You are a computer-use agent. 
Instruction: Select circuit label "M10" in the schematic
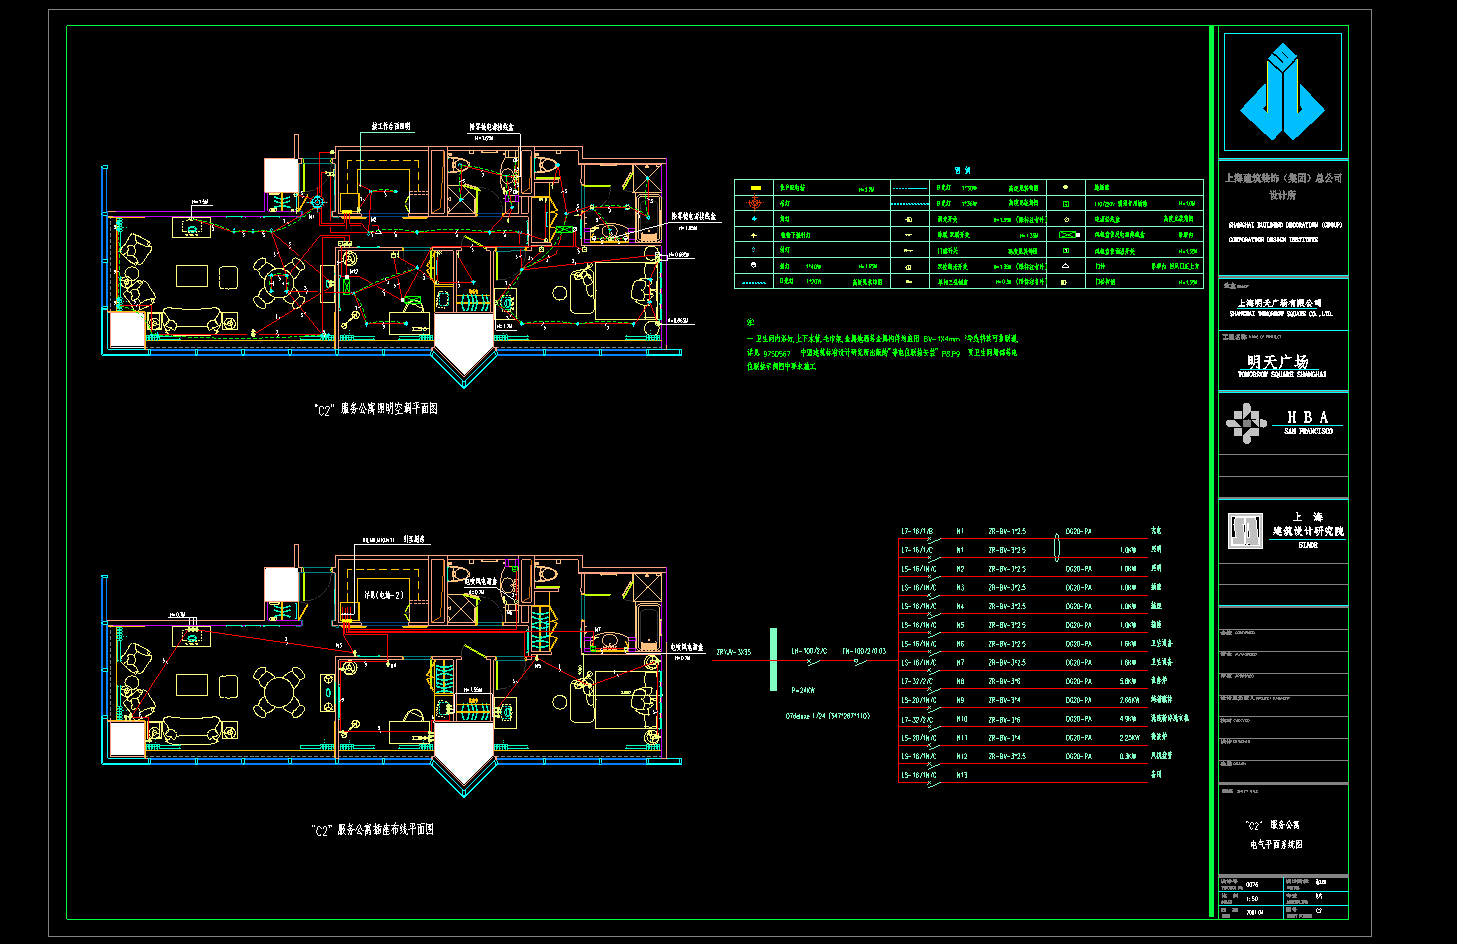point(962,719)
